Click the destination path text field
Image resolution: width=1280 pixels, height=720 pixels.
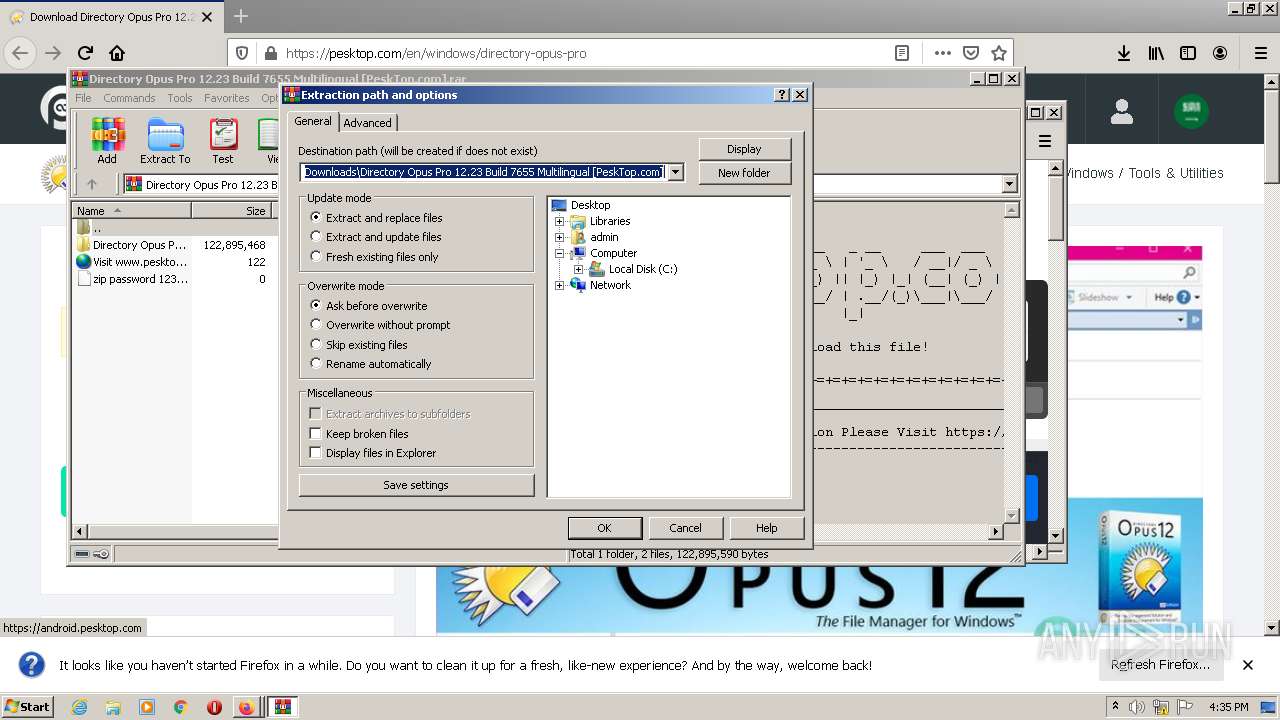[x=483, y=172]
